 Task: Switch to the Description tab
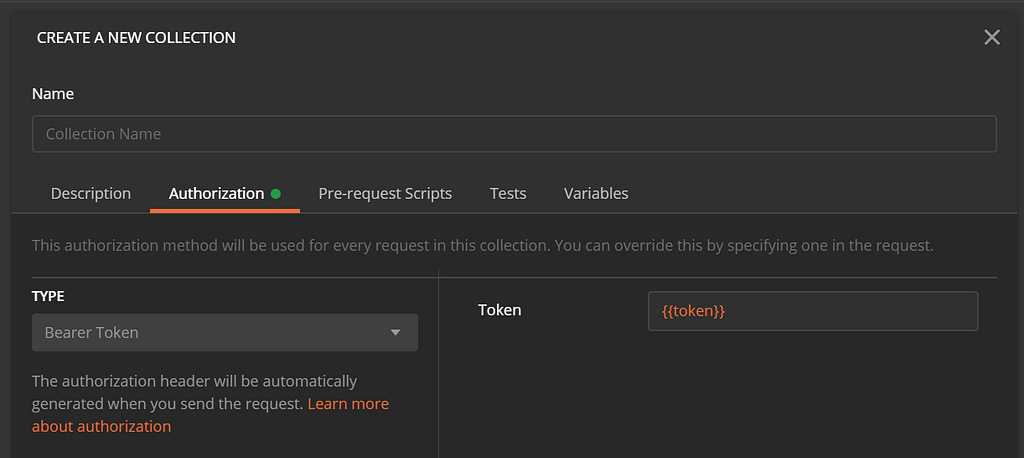[91, 194]
